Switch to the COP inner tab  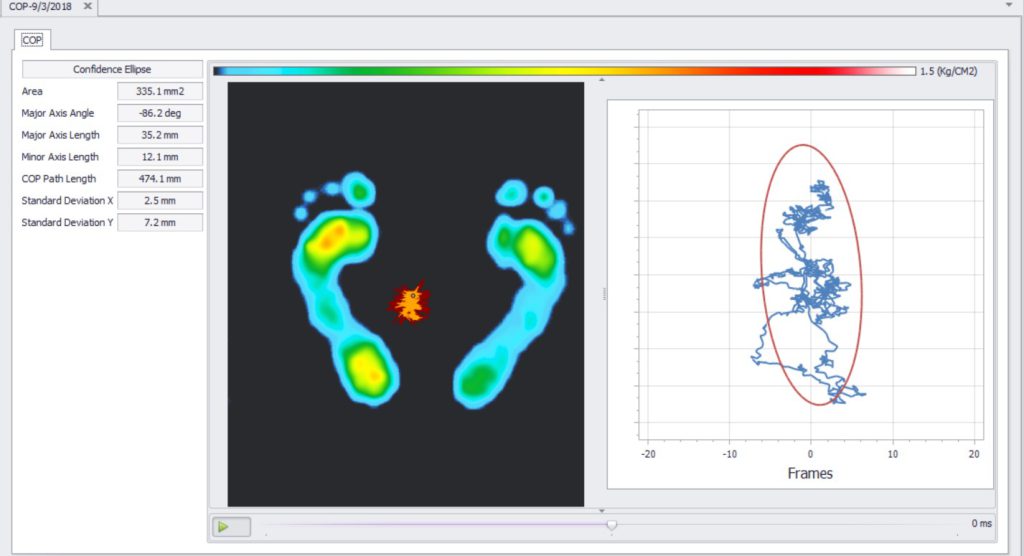tap(32, 40)
